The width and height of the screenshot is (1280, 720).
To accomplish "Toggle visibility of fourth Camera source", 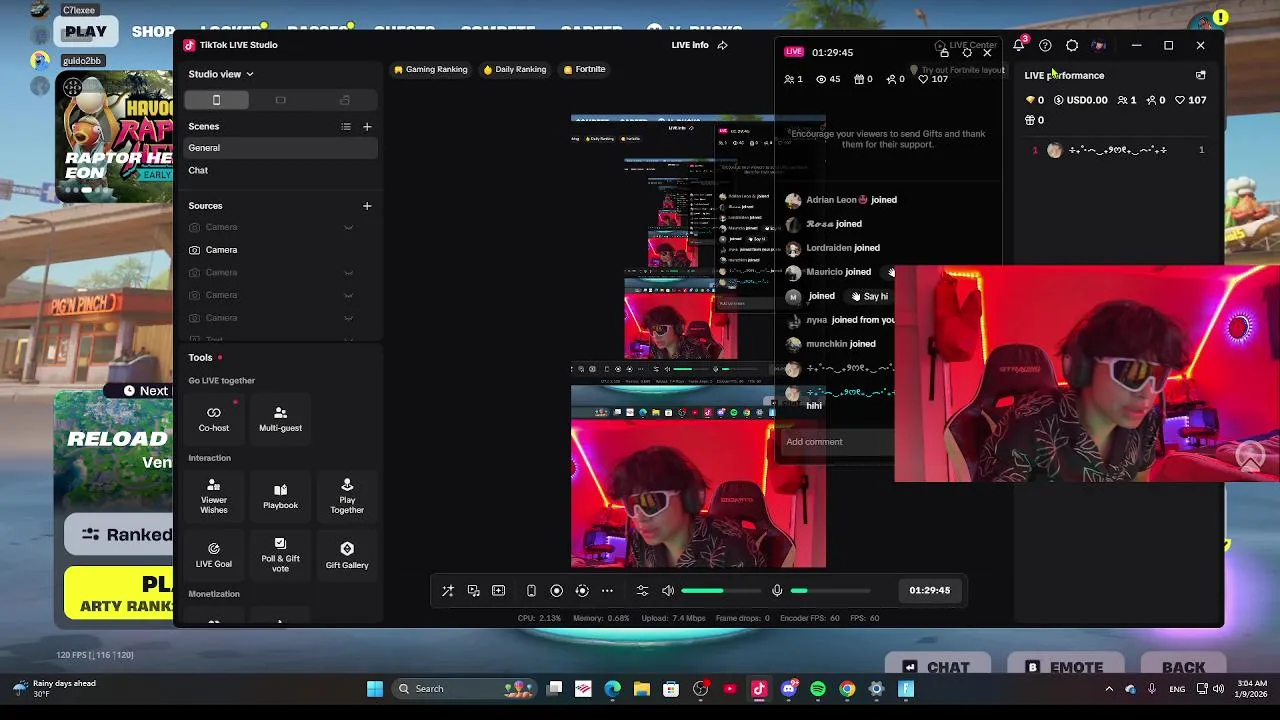I will click(x=348, y=295).
